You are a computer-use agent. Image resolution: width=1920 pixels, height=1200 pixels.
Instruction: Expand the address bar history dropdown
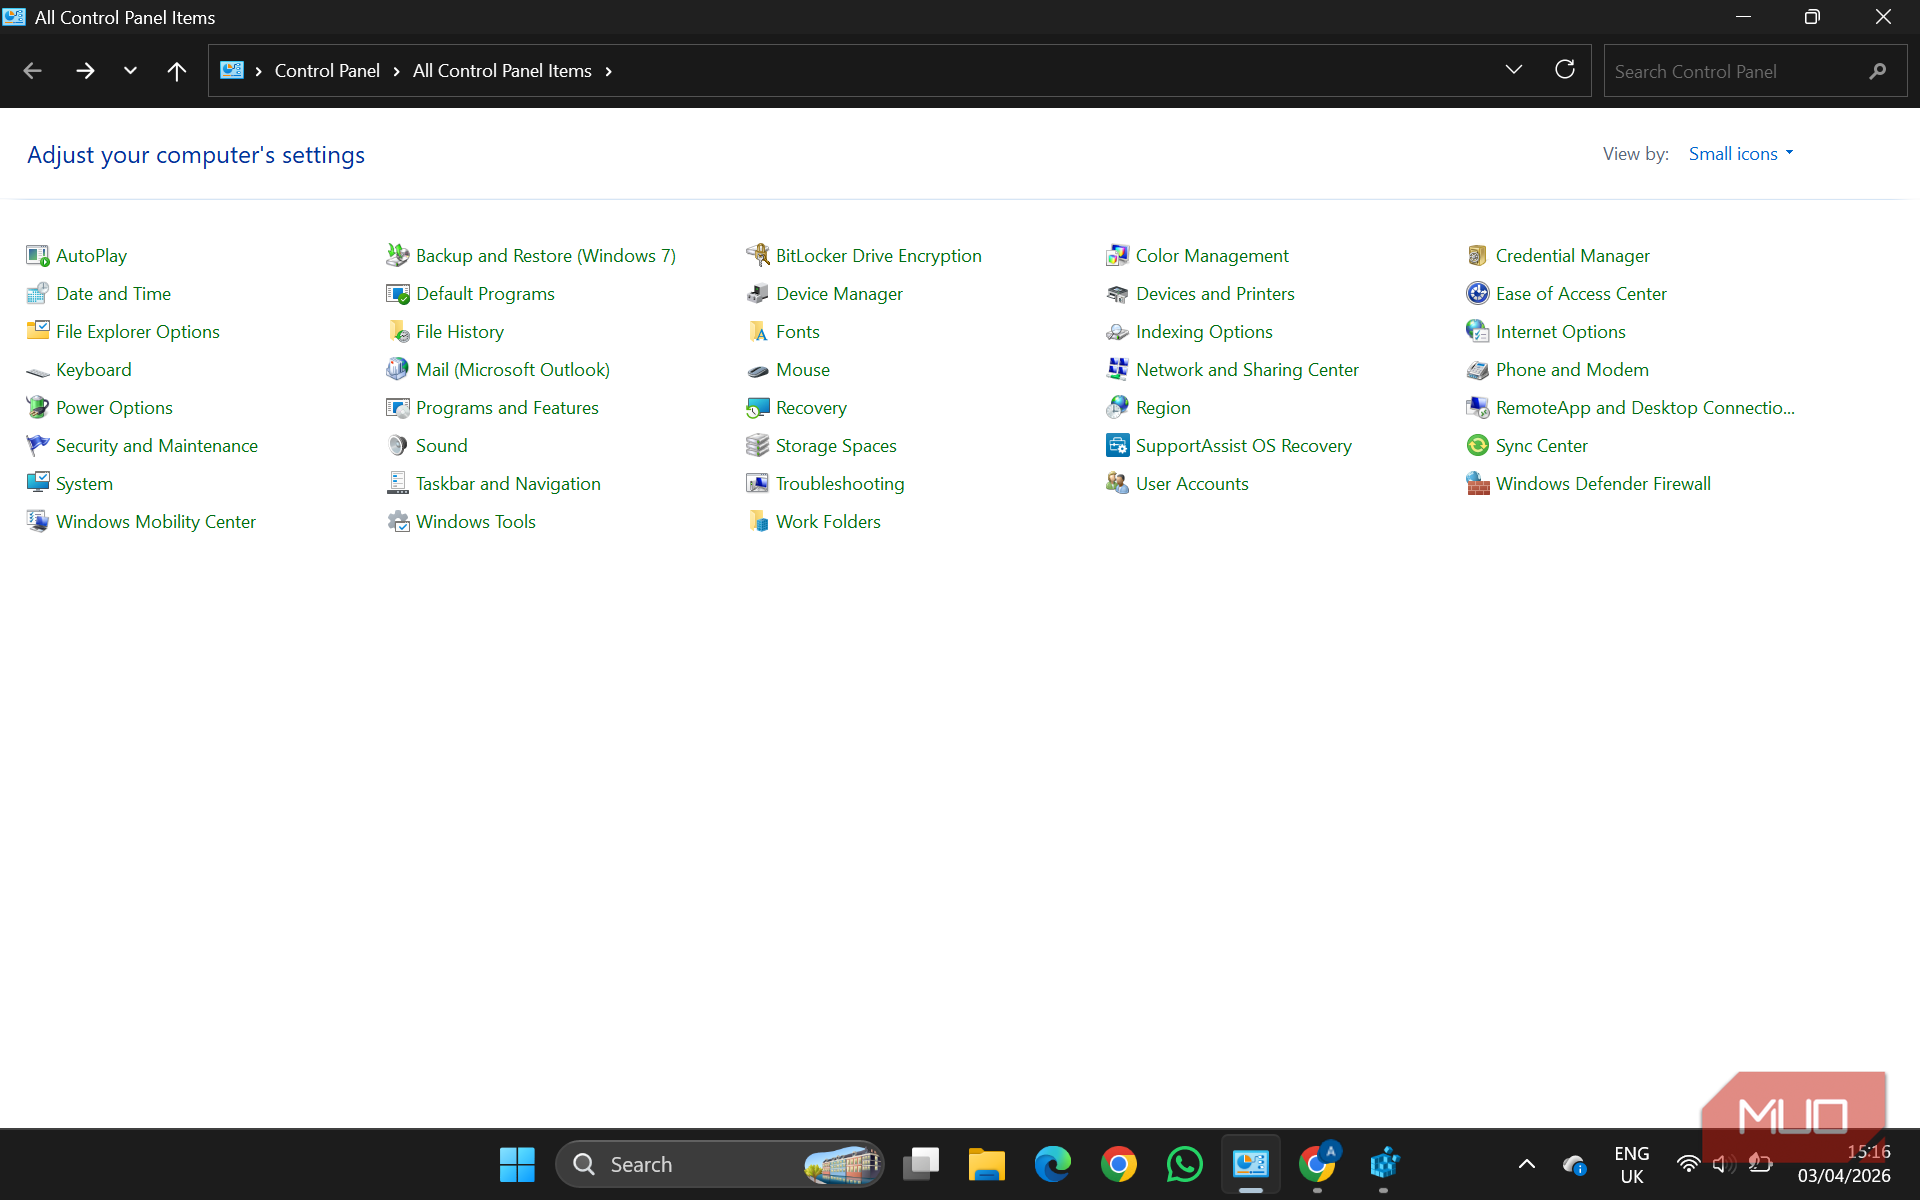click(1514, 70)
